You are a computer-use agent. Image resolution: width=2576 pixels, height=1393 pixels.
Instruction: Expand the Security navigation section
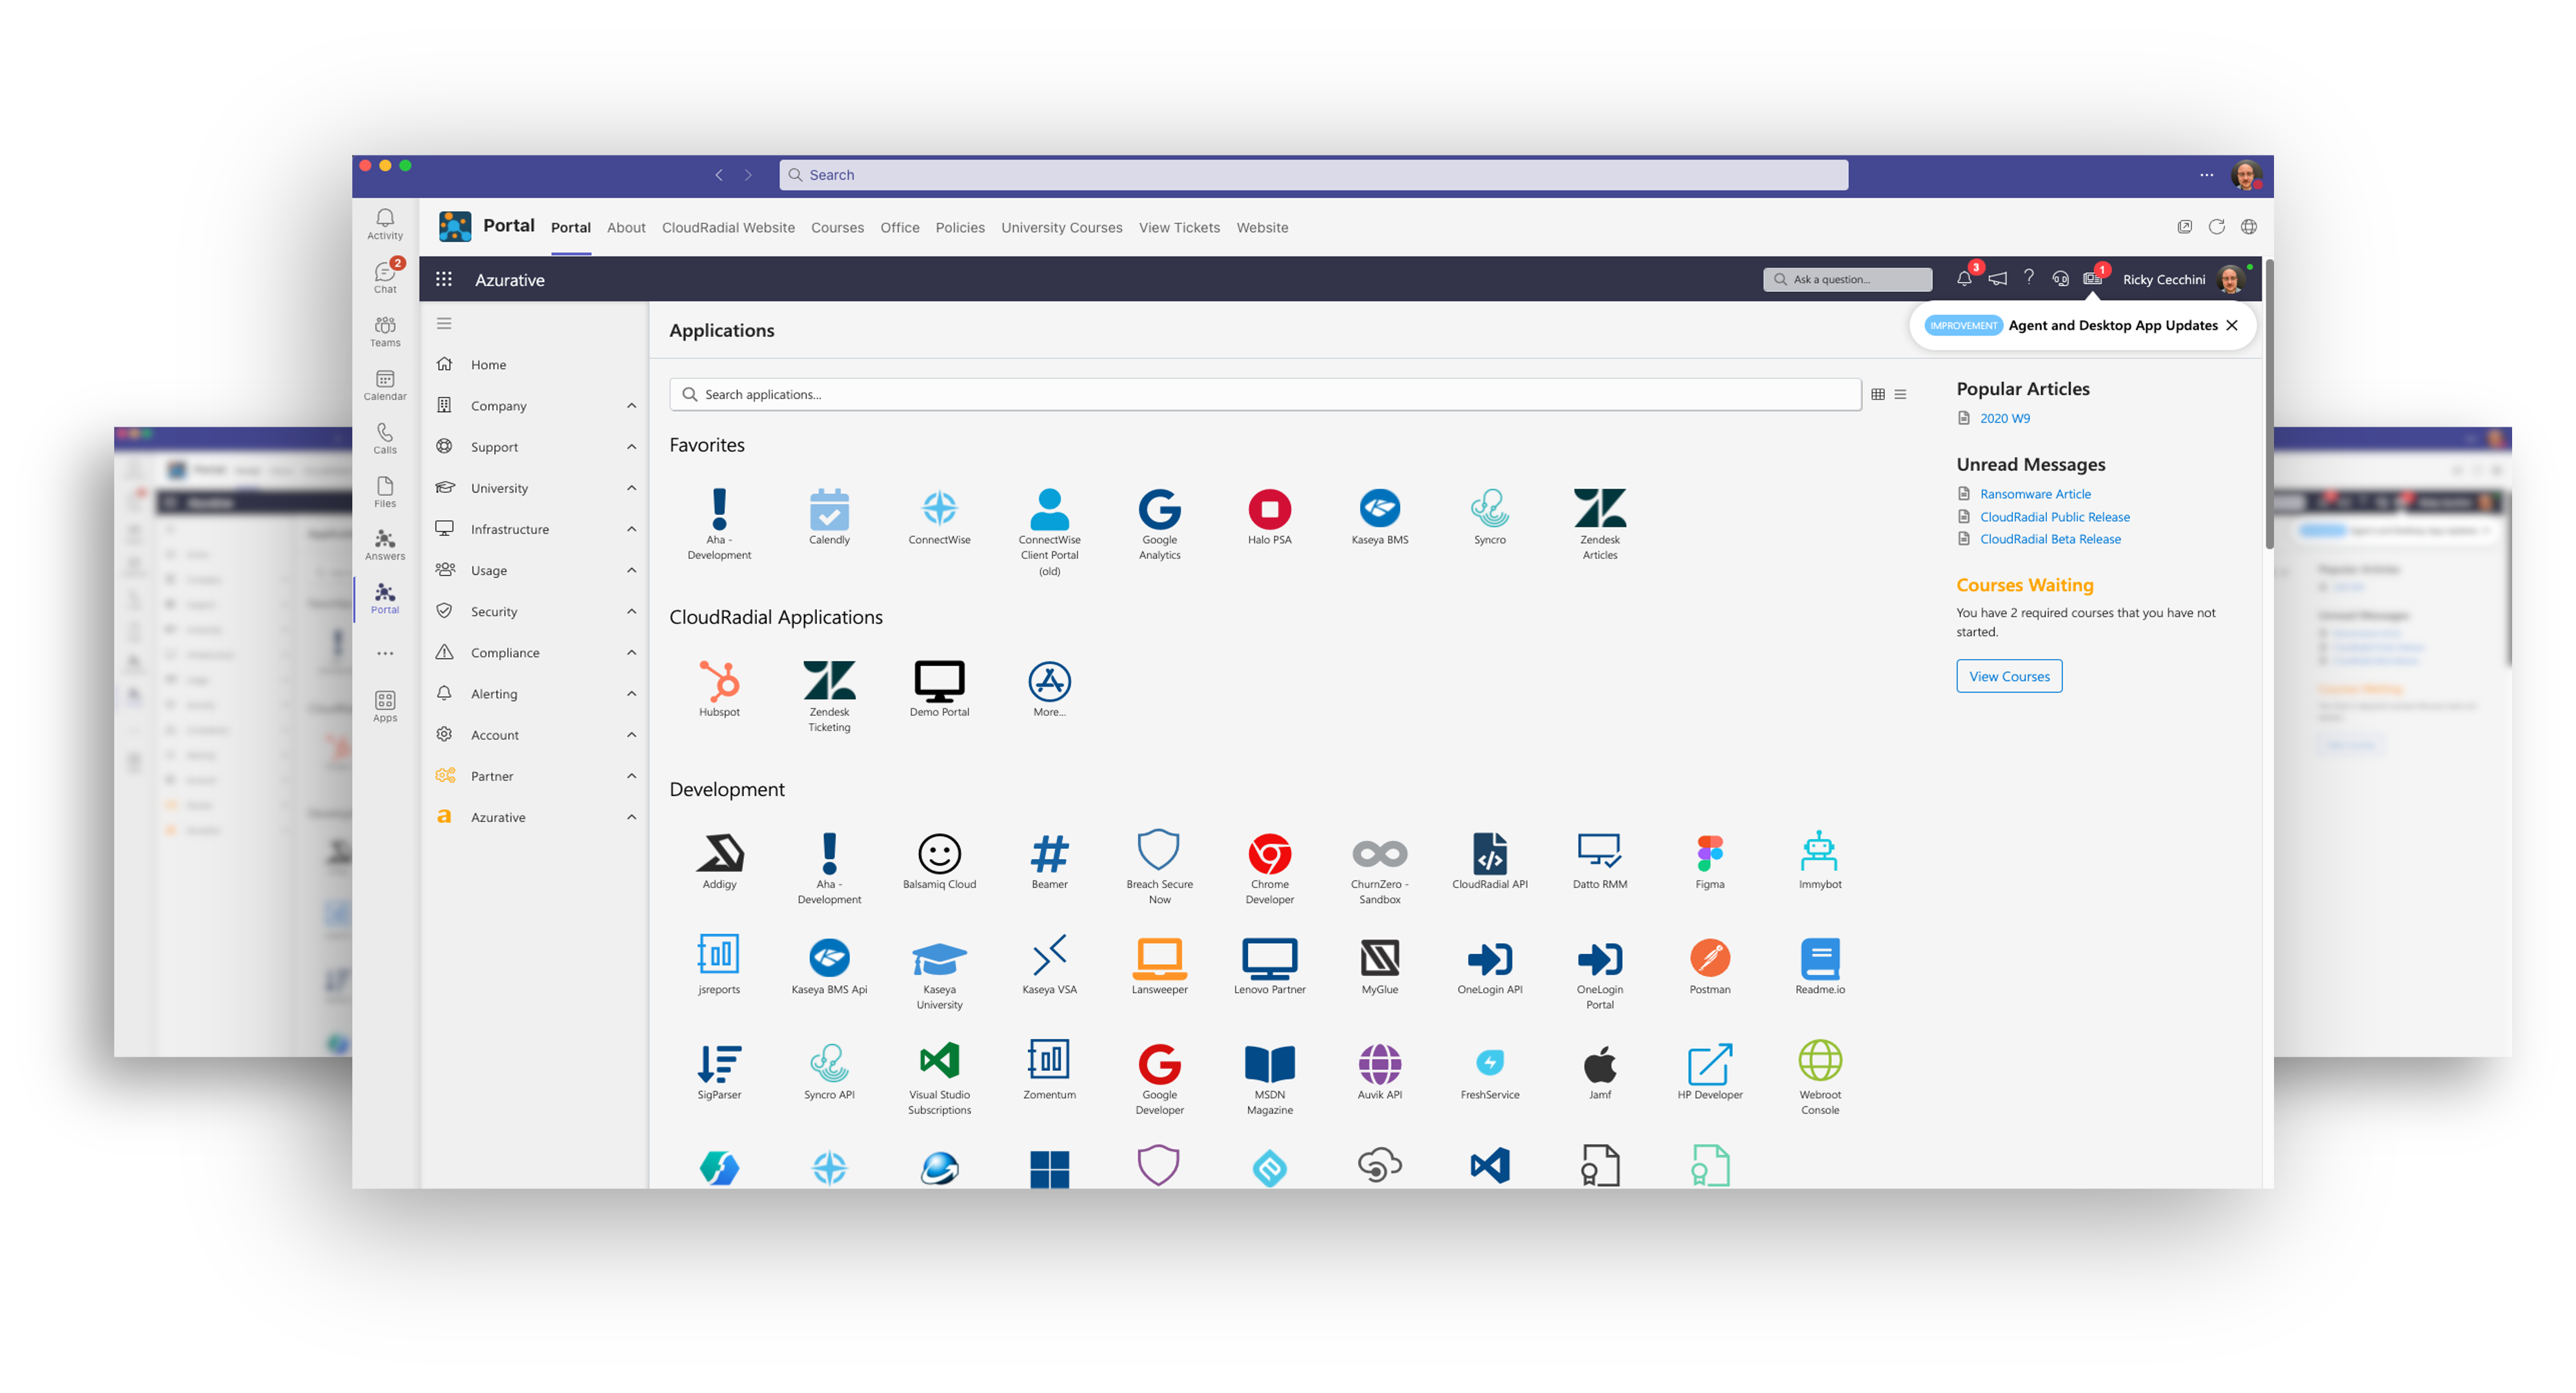[x=631, y=611]
